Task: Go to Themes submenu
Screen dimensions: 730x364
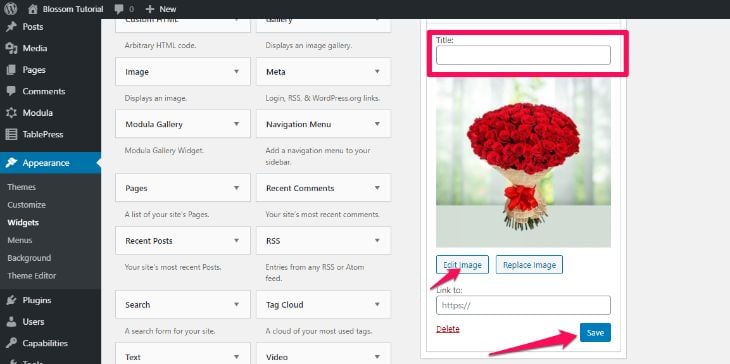Action: click(x=21, y=187)
